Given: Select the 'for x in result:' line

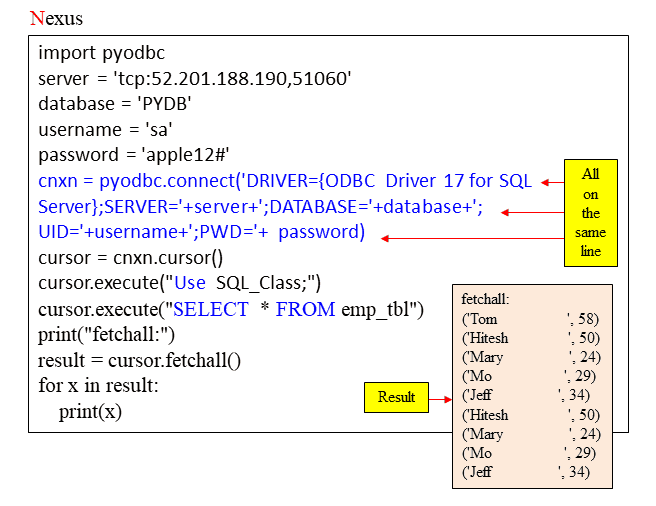Looking at the screenshot, I should (98, 386).
